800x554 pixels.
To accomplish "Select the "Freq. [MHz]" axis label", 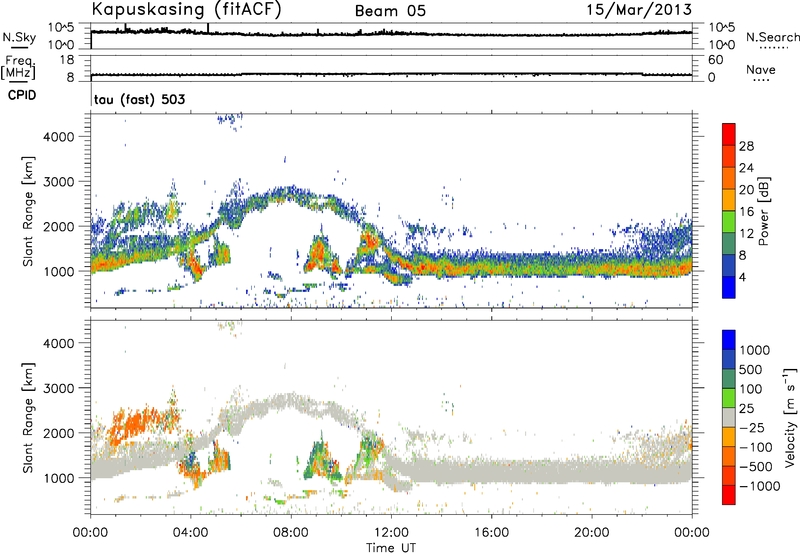I will click(x=18, y=68).
